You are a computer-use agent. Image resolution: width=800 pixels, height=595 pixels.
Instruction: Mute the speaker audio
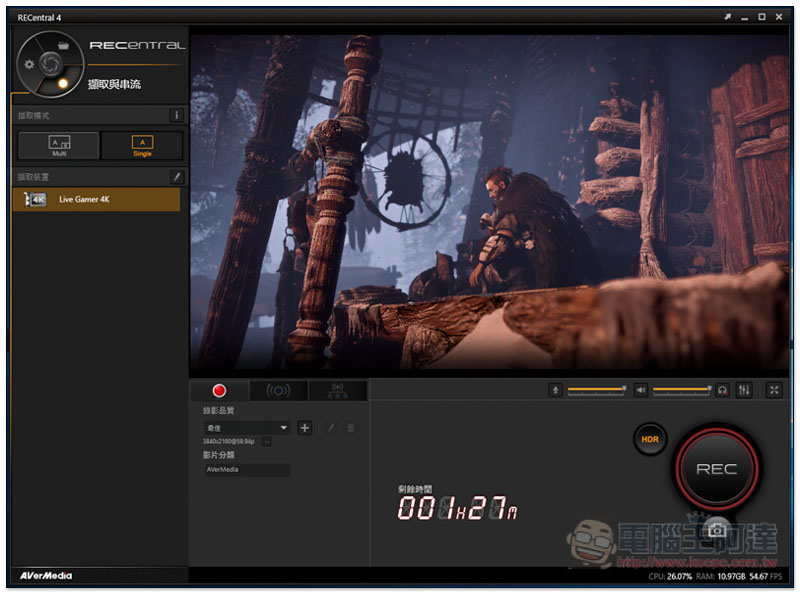pyautogui.click(x=641, y=390)
